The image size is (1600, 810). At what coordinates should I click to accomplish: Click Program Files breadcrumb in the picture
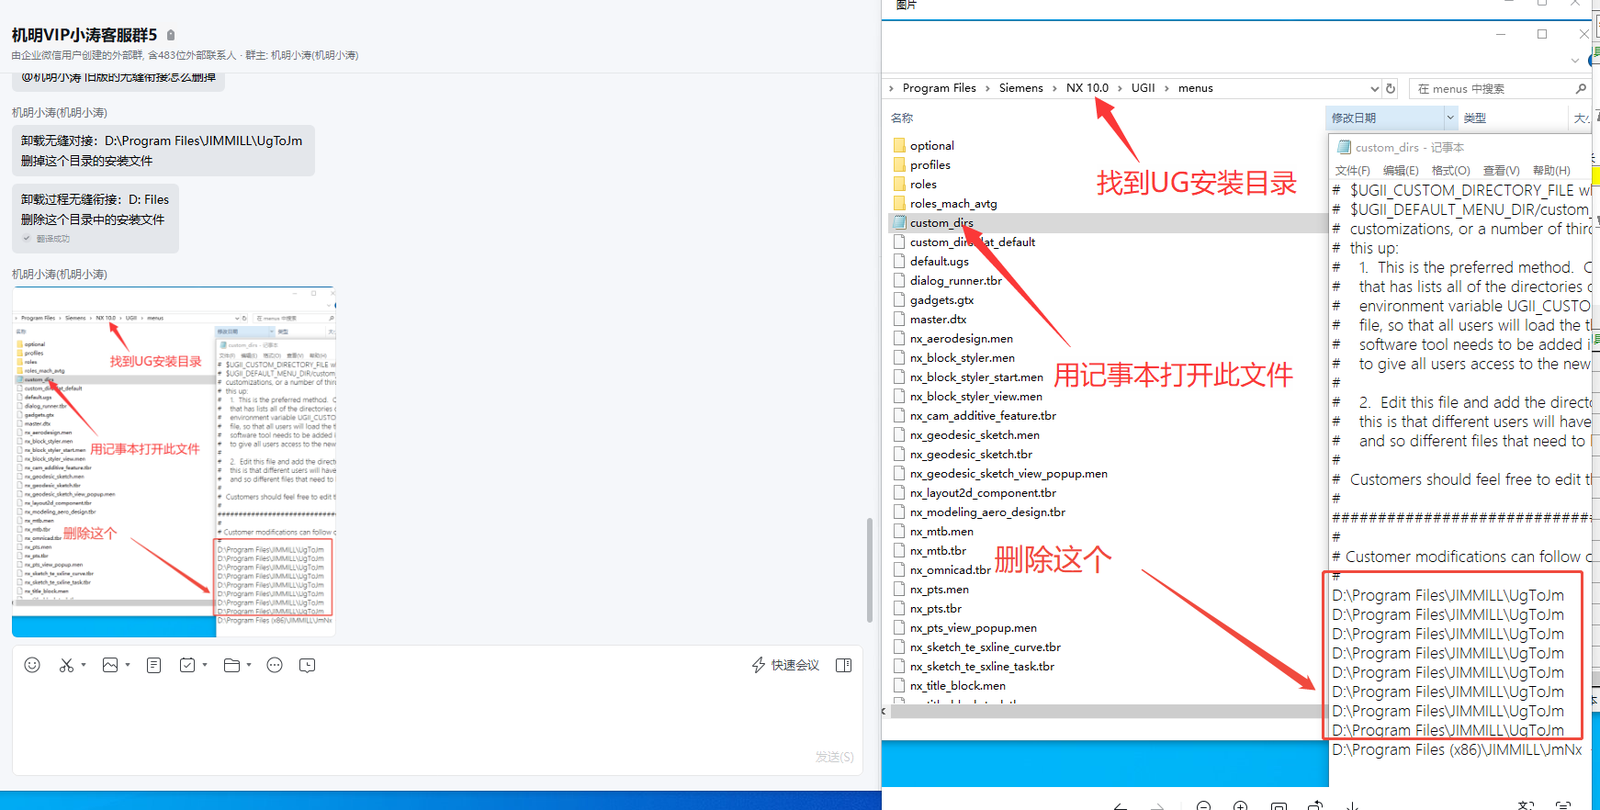click(x=939, y=88)
